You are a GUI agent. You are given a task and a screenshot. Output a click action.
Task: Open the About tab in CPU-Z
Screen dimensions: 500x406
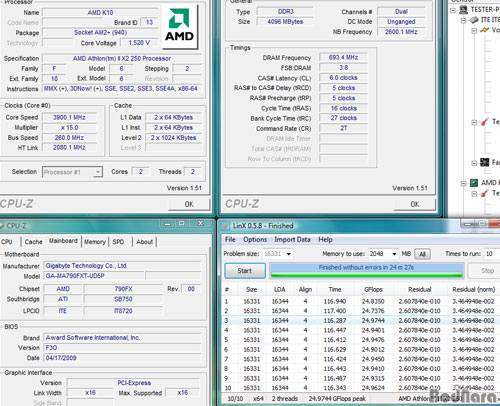pyautogui.click(x=144, y=242)
